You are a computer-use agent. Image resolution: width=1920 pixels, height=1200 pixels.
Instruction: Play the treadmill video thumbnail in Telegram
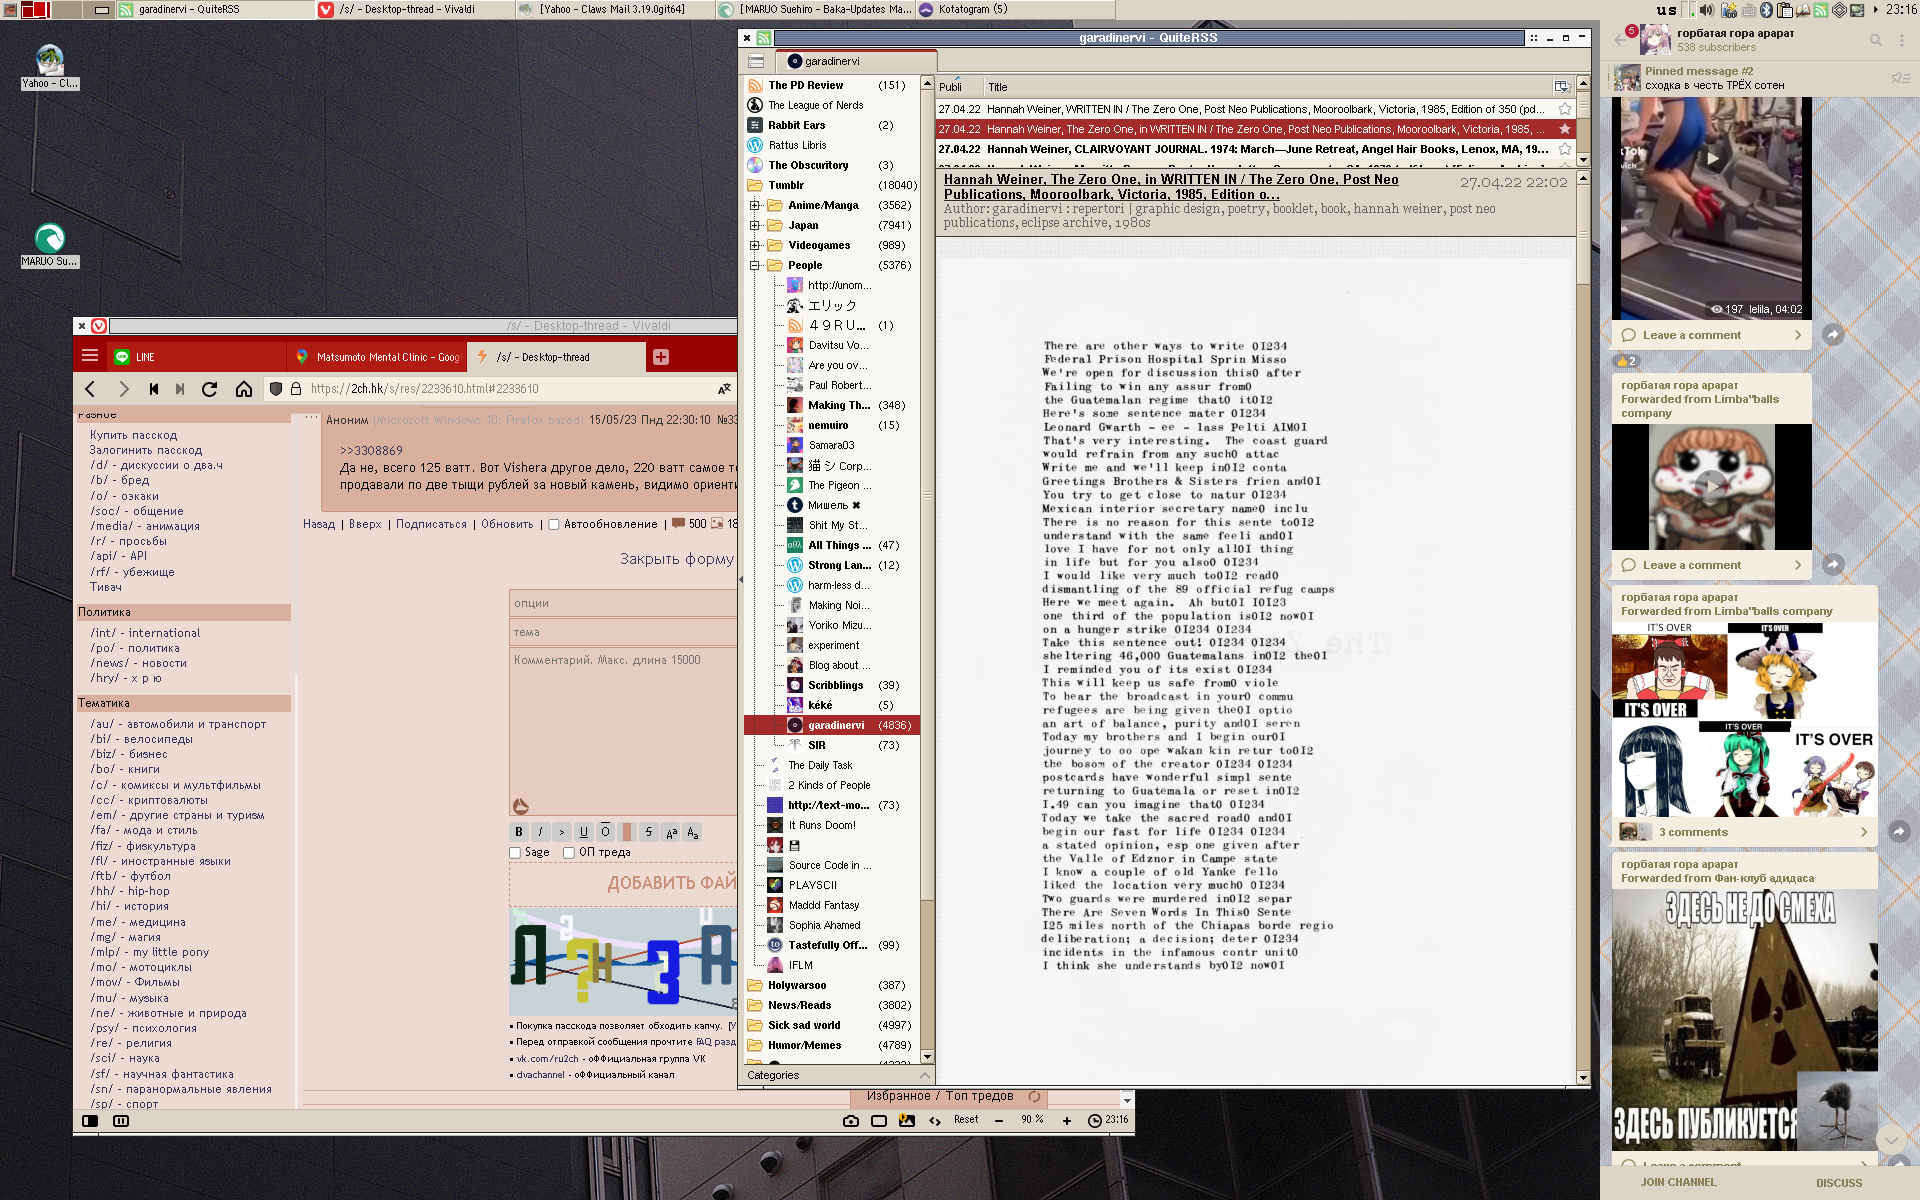[1712, 158]
